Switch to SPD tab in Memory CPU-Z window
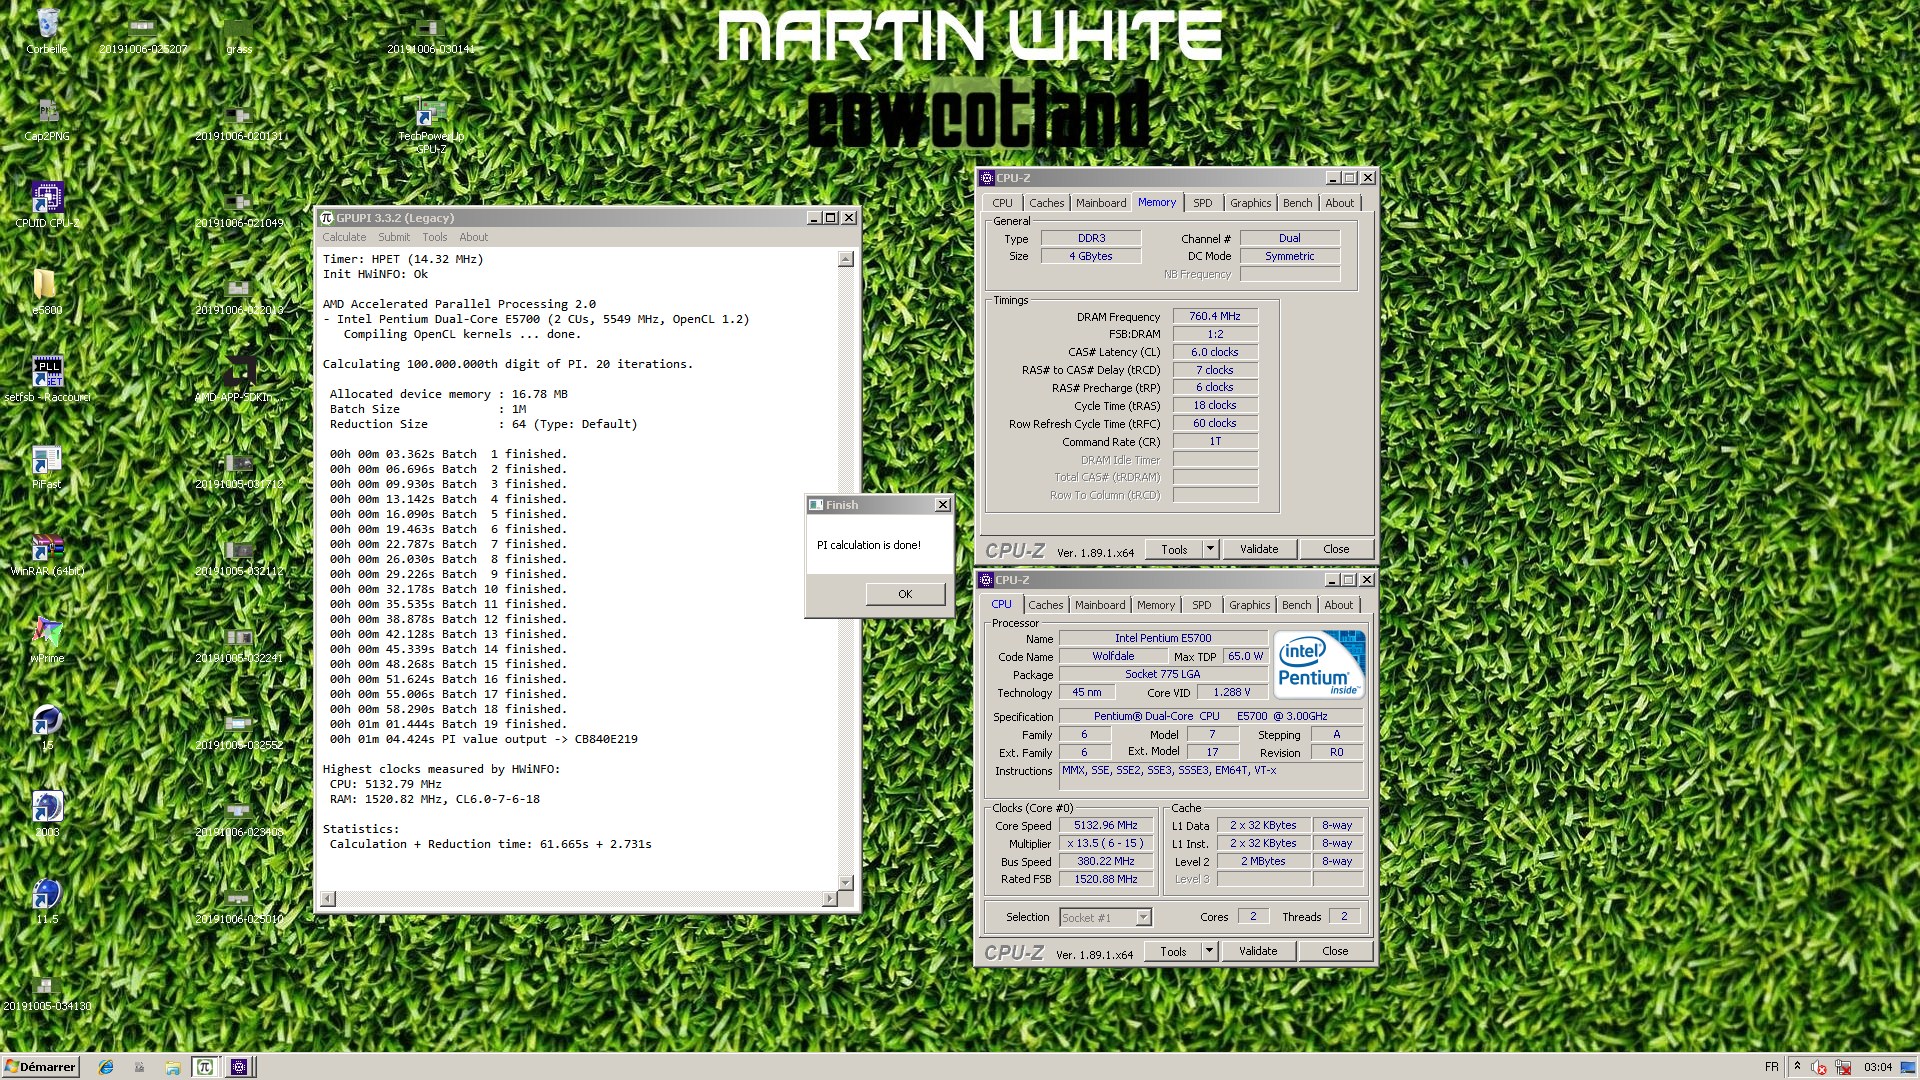This screenshot has width=1920, height=1080. point(1203,203)
